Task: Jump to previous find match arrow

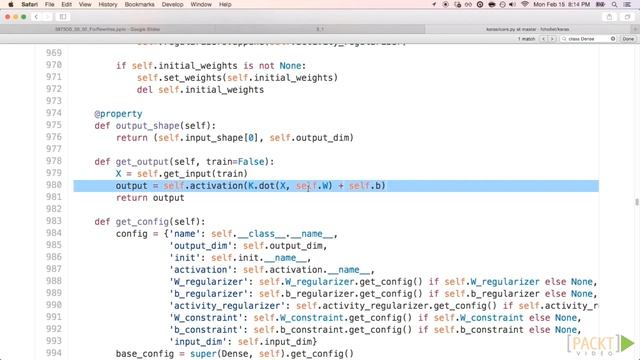Action: 543,39
